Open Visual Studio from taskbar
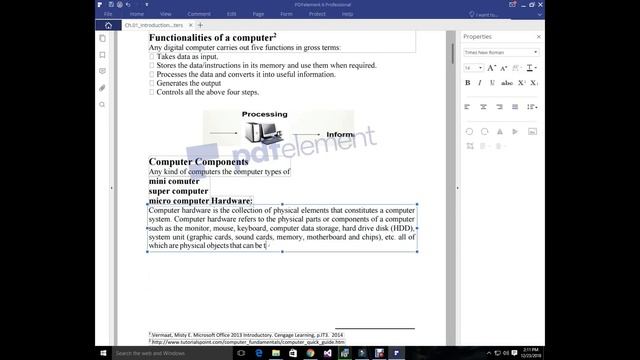The image size is (640, 360). click(327, 353)
